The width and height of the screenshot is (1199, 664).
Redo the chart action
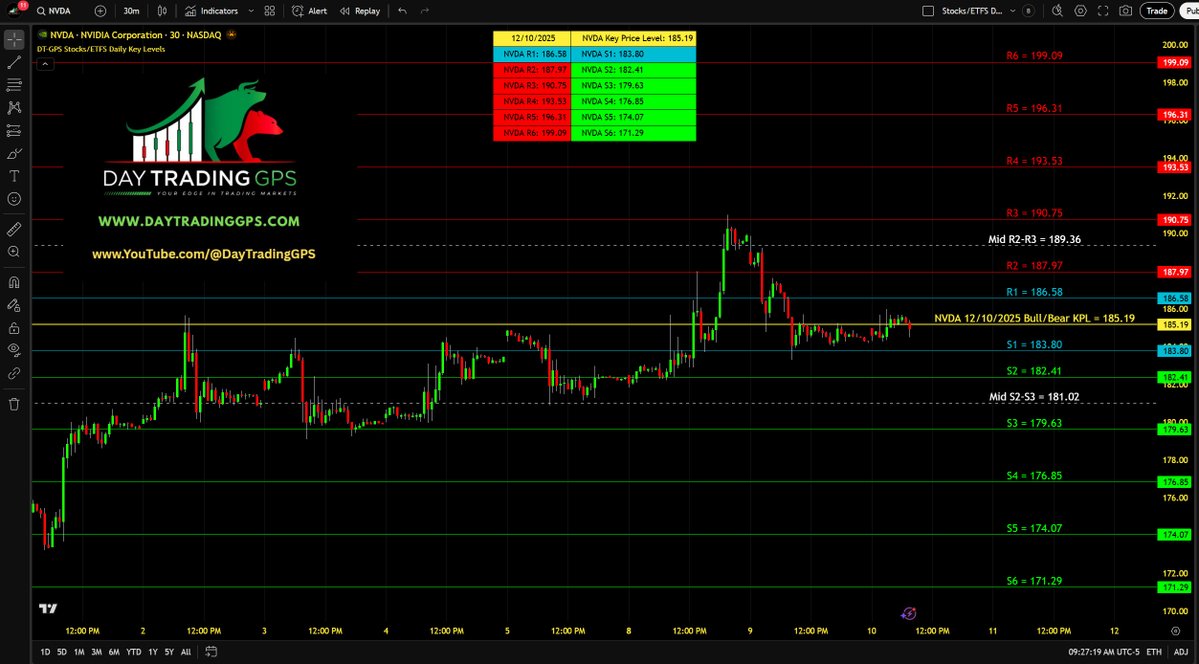(424, 11)
